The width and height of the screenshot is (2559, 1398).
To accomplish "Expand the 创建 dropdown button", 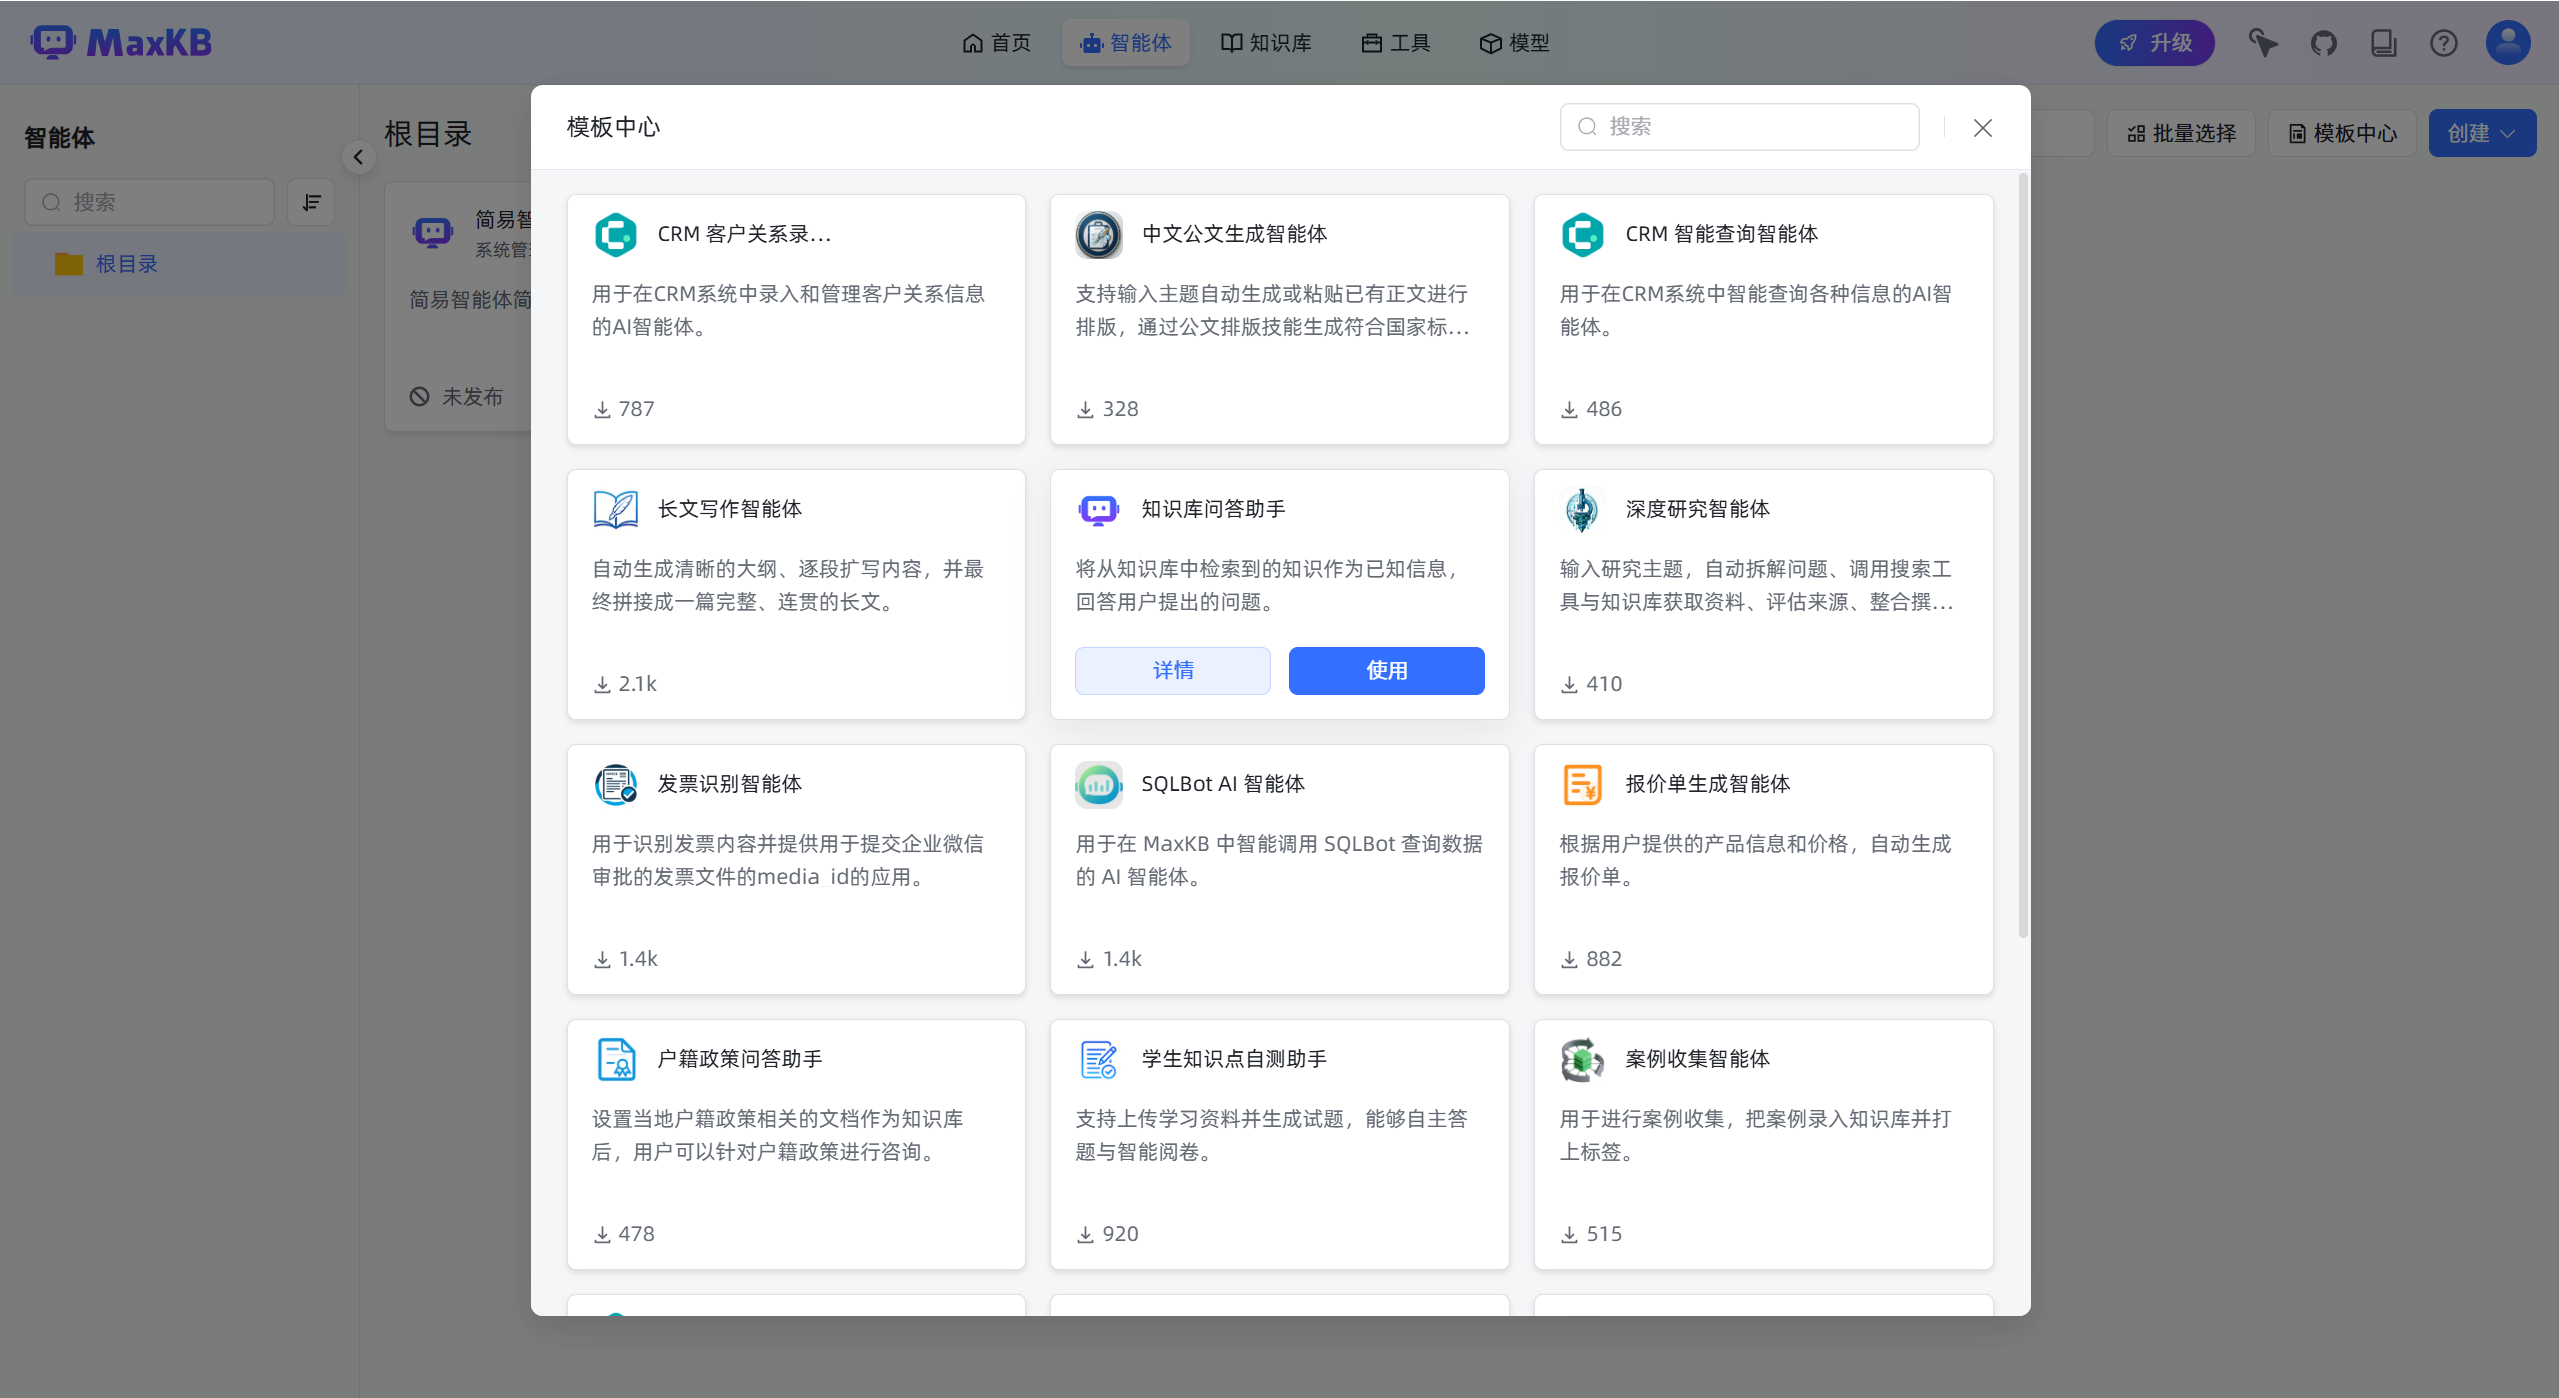I will point(2482,133).
